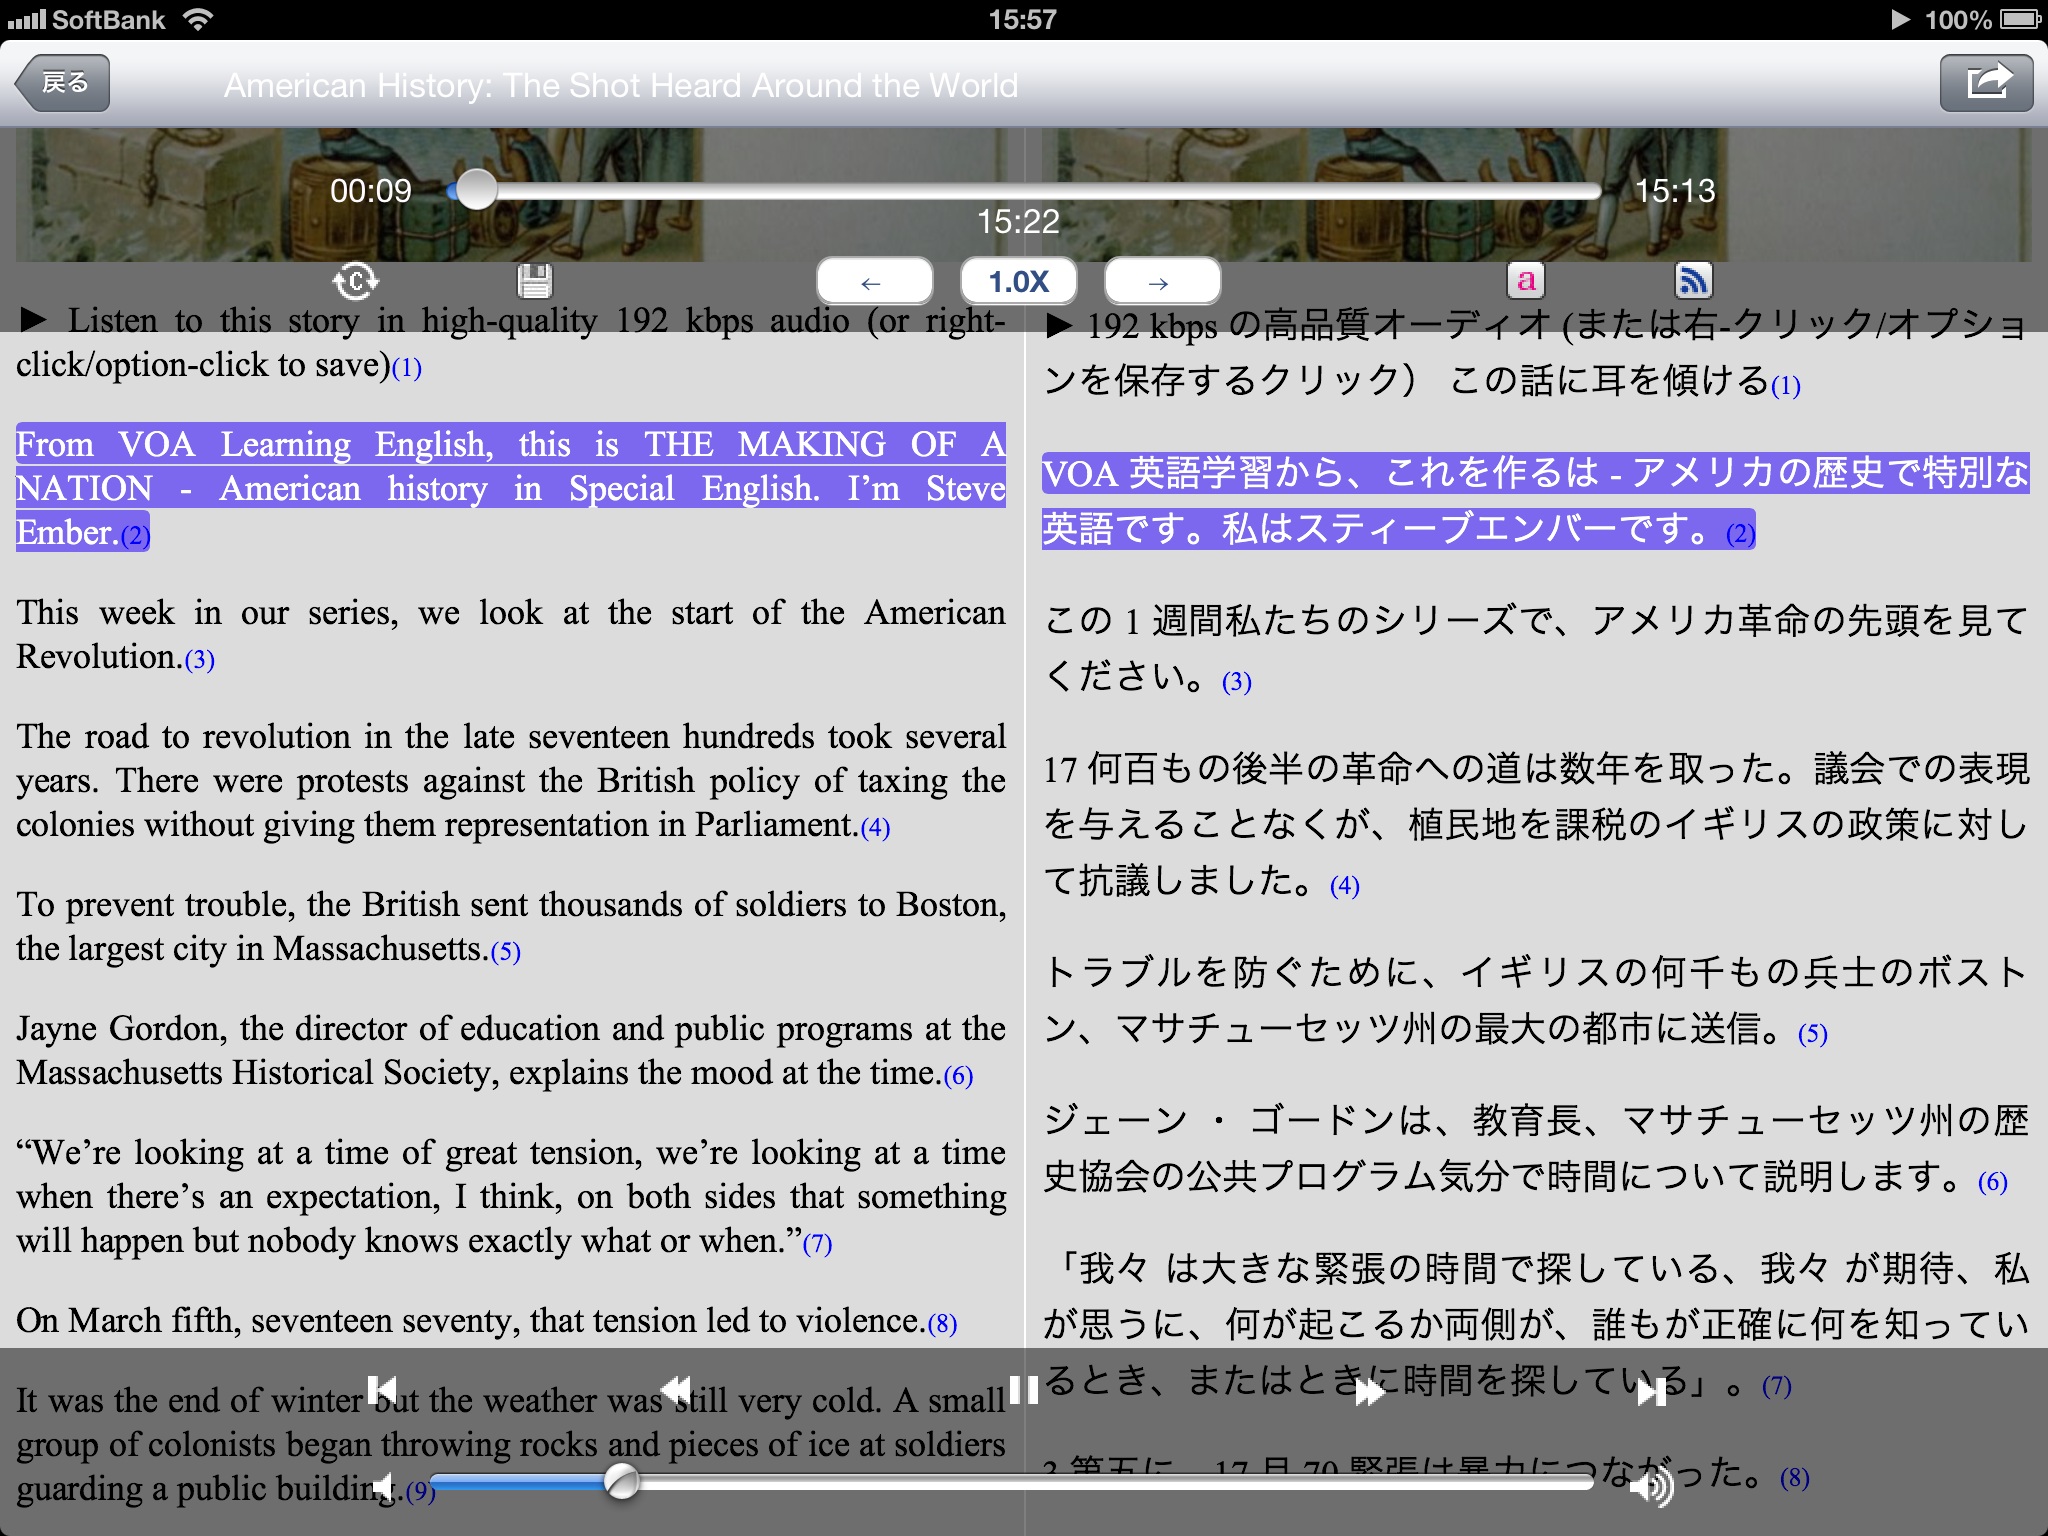
Task: Select 'The road to revolution' paragraph
Action: point(511,780)
